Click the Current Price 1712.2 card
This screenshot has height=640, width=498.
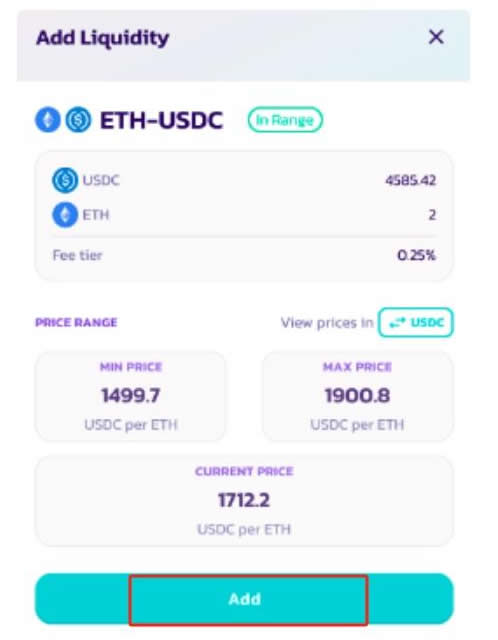tap(244, 501)
